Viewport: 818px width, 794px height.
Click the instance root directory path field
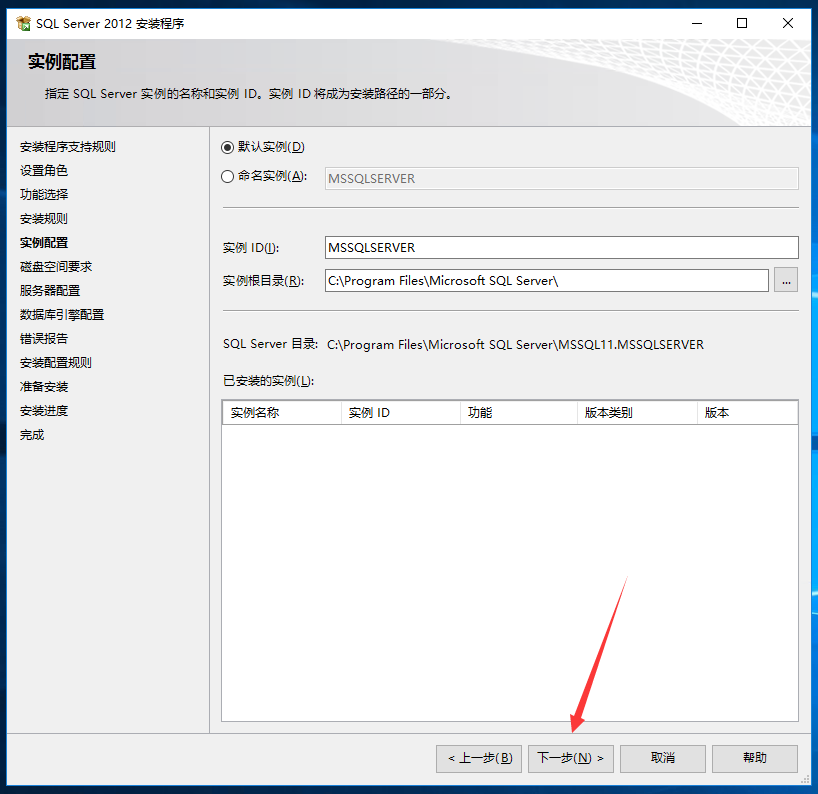click(x=546, y=281)
